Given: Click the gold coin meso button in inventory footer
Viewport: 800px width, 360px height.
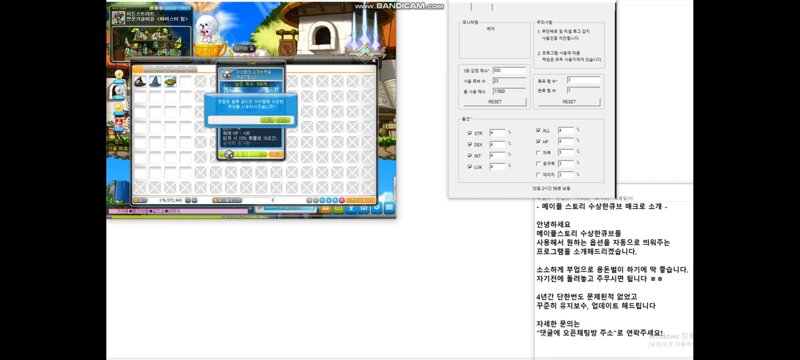Looking at the screenshot, I should click(140, 200).
